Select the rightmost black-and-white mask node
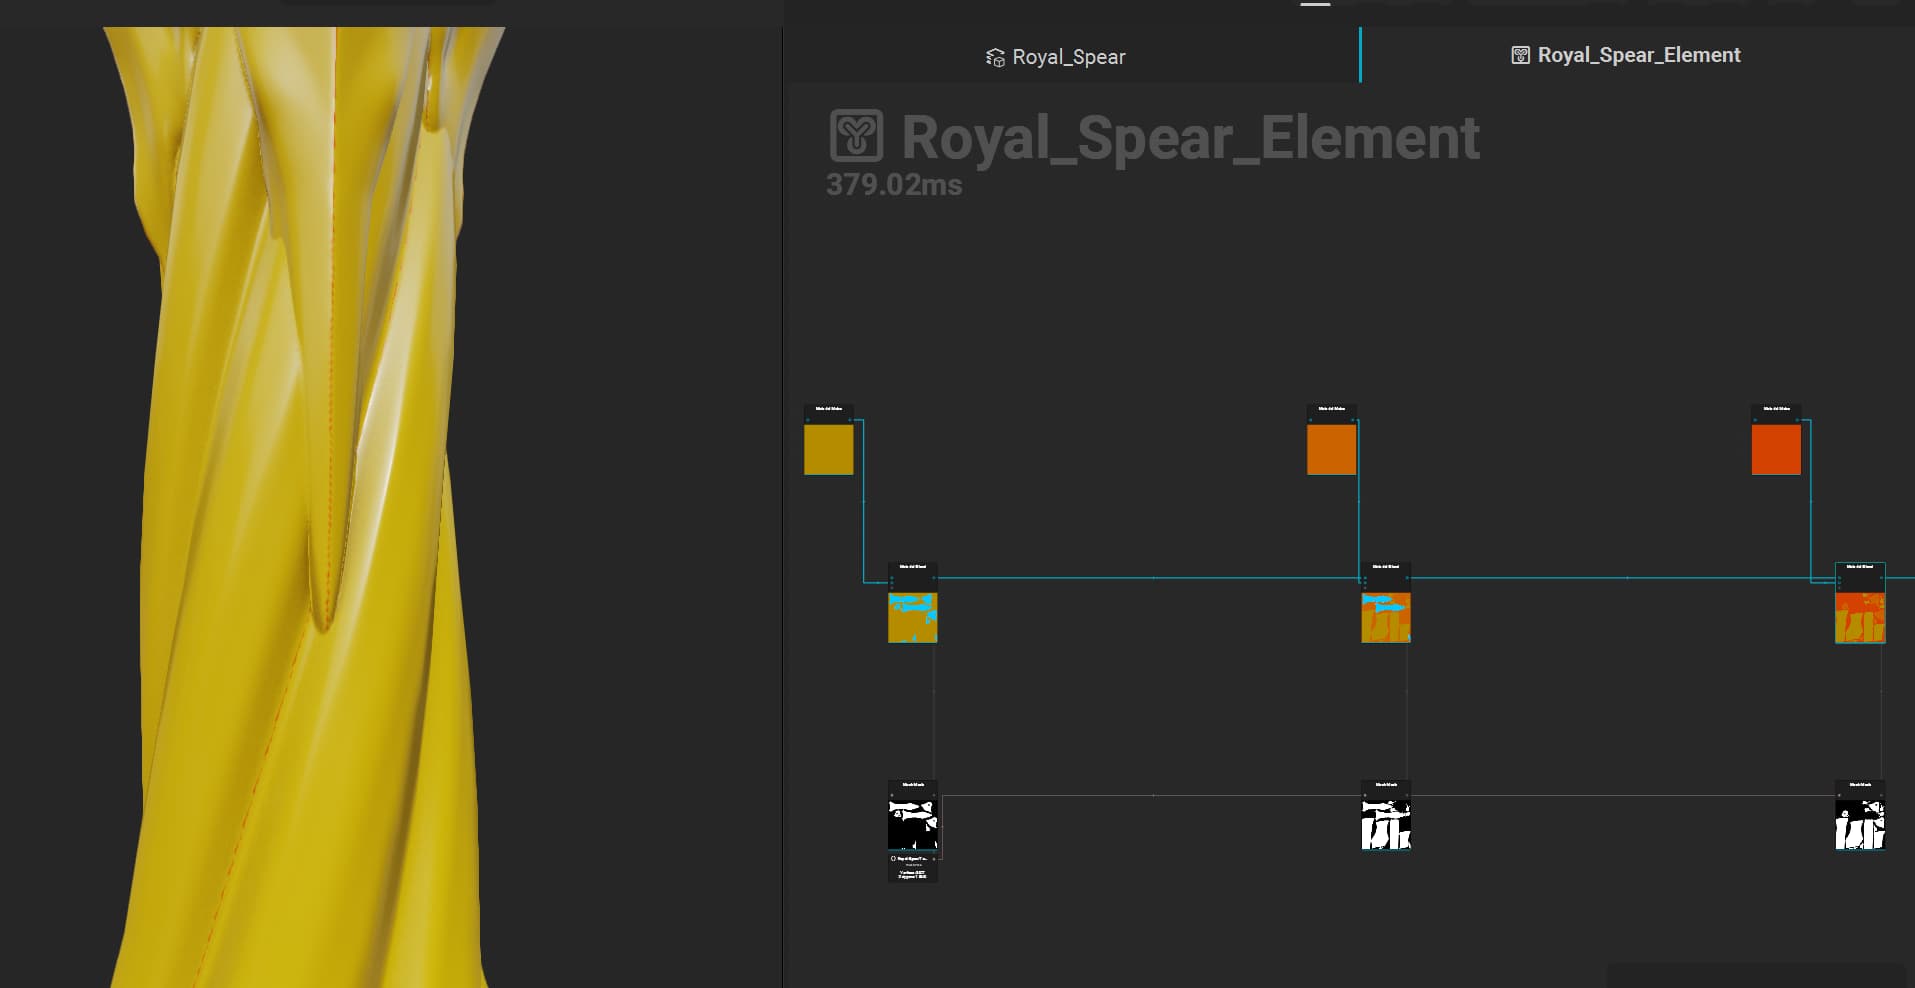1915x988 pixels. (1860, 825)
